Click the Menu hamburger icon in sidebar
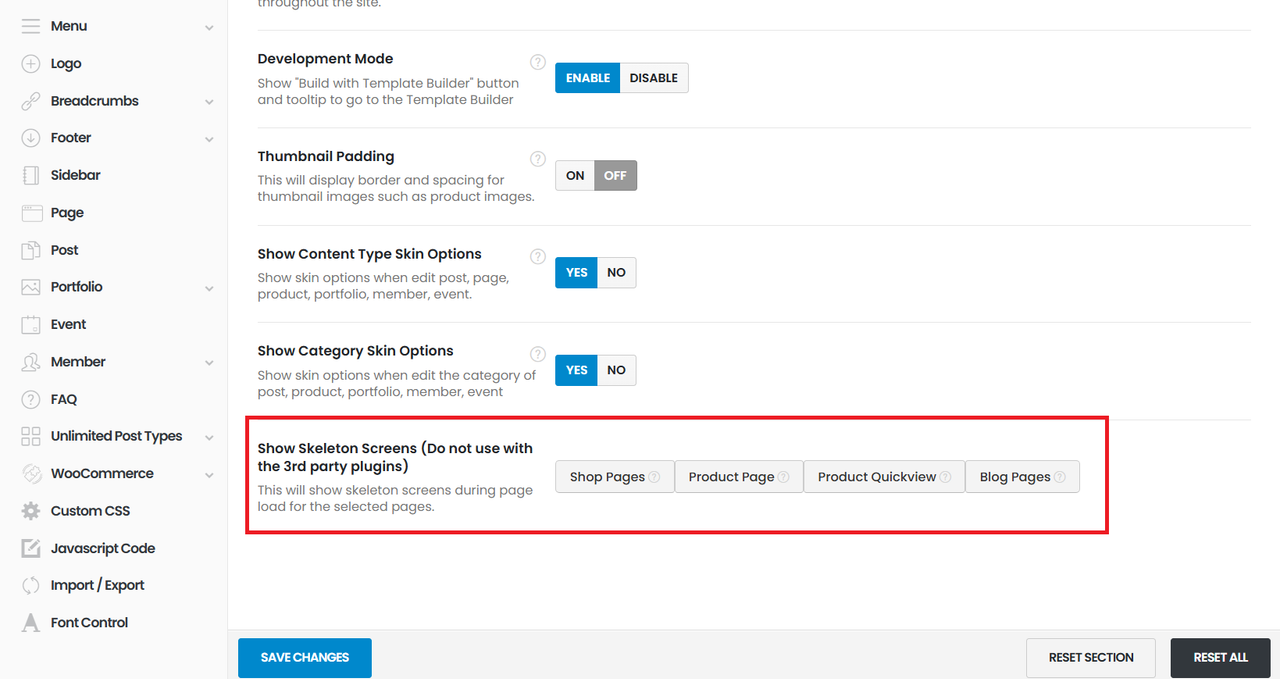This screenshot has width=1280, height=679. pos(31,26)
